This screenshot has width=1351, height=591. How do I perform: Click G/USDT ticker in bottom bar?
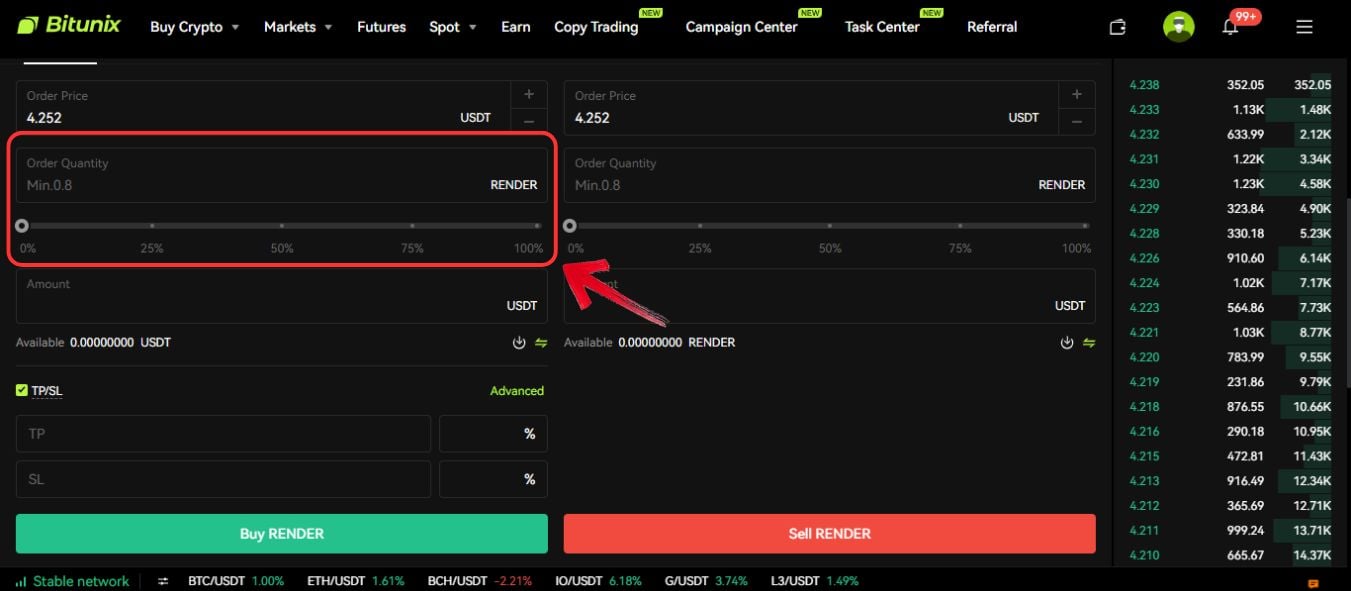(x=707, y=581)
